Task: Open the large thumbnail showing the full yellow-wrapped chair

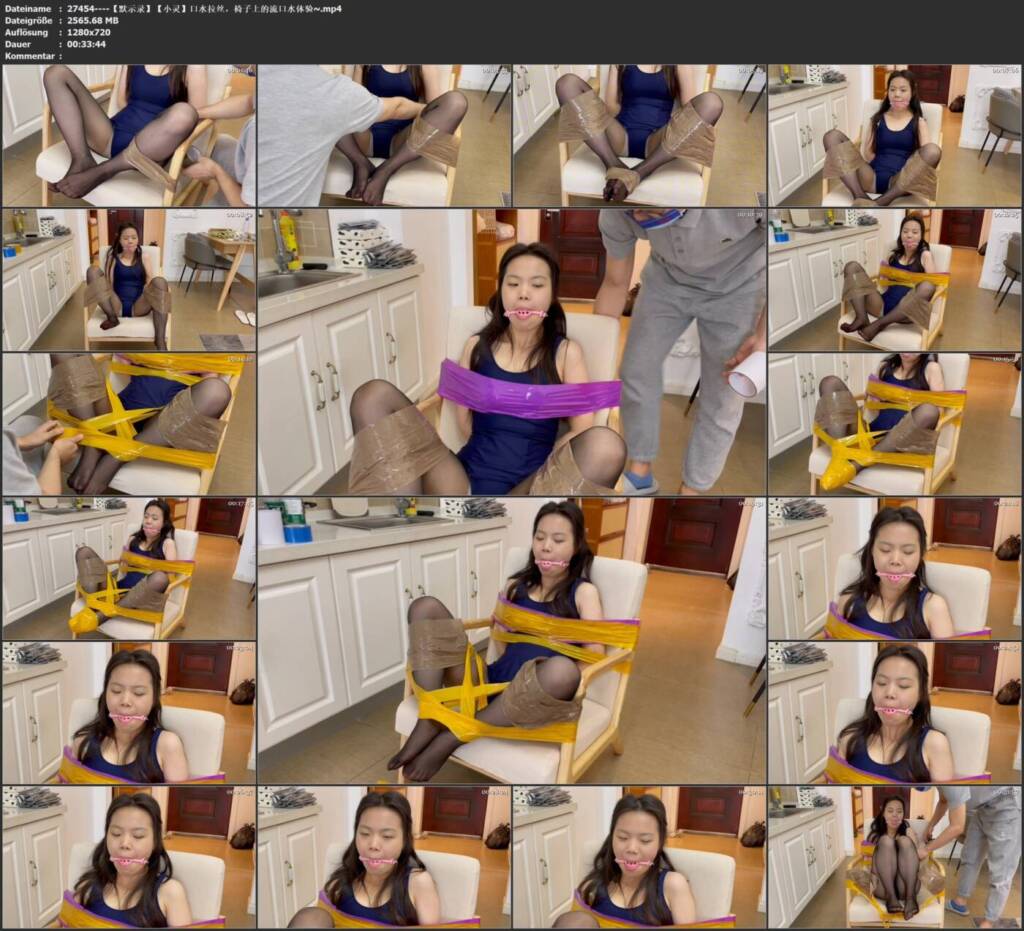Action: [x=511, y=640]
